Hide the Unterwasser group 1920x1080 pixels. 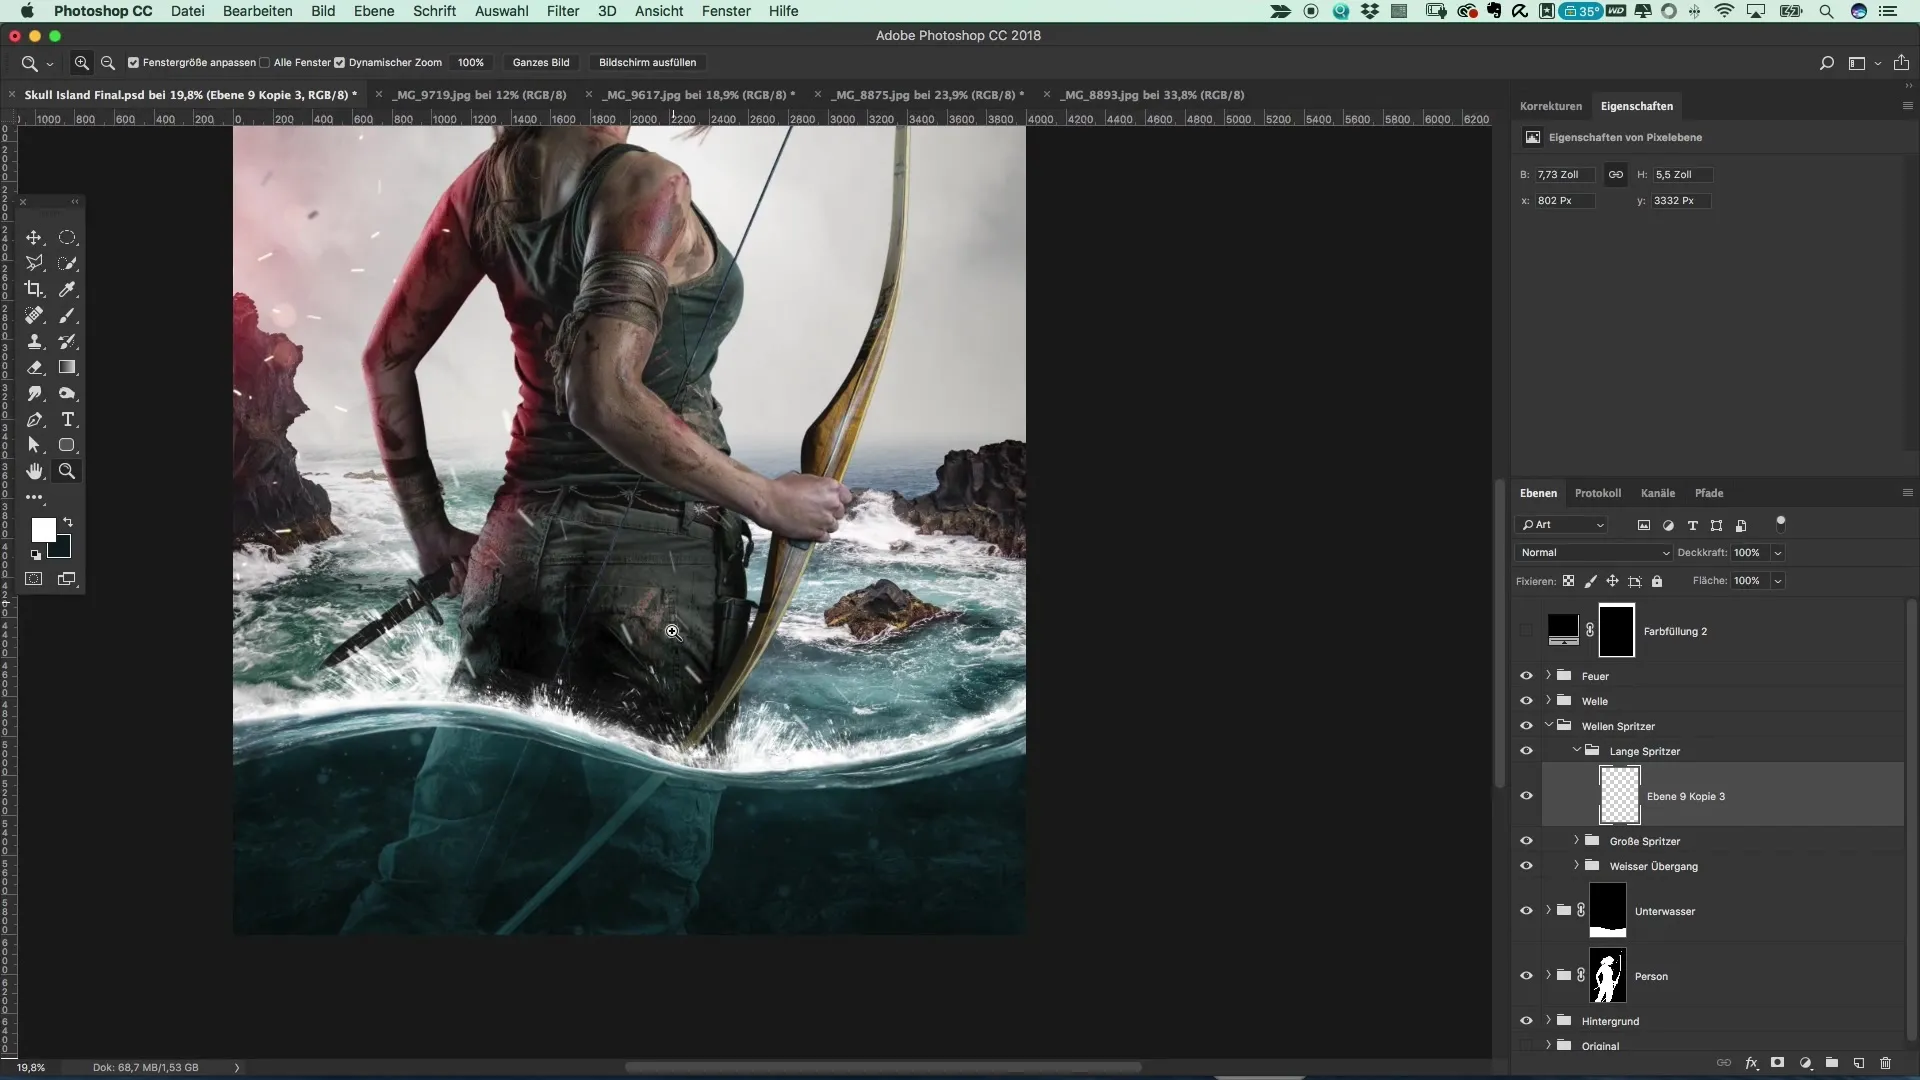[1526, 911]
